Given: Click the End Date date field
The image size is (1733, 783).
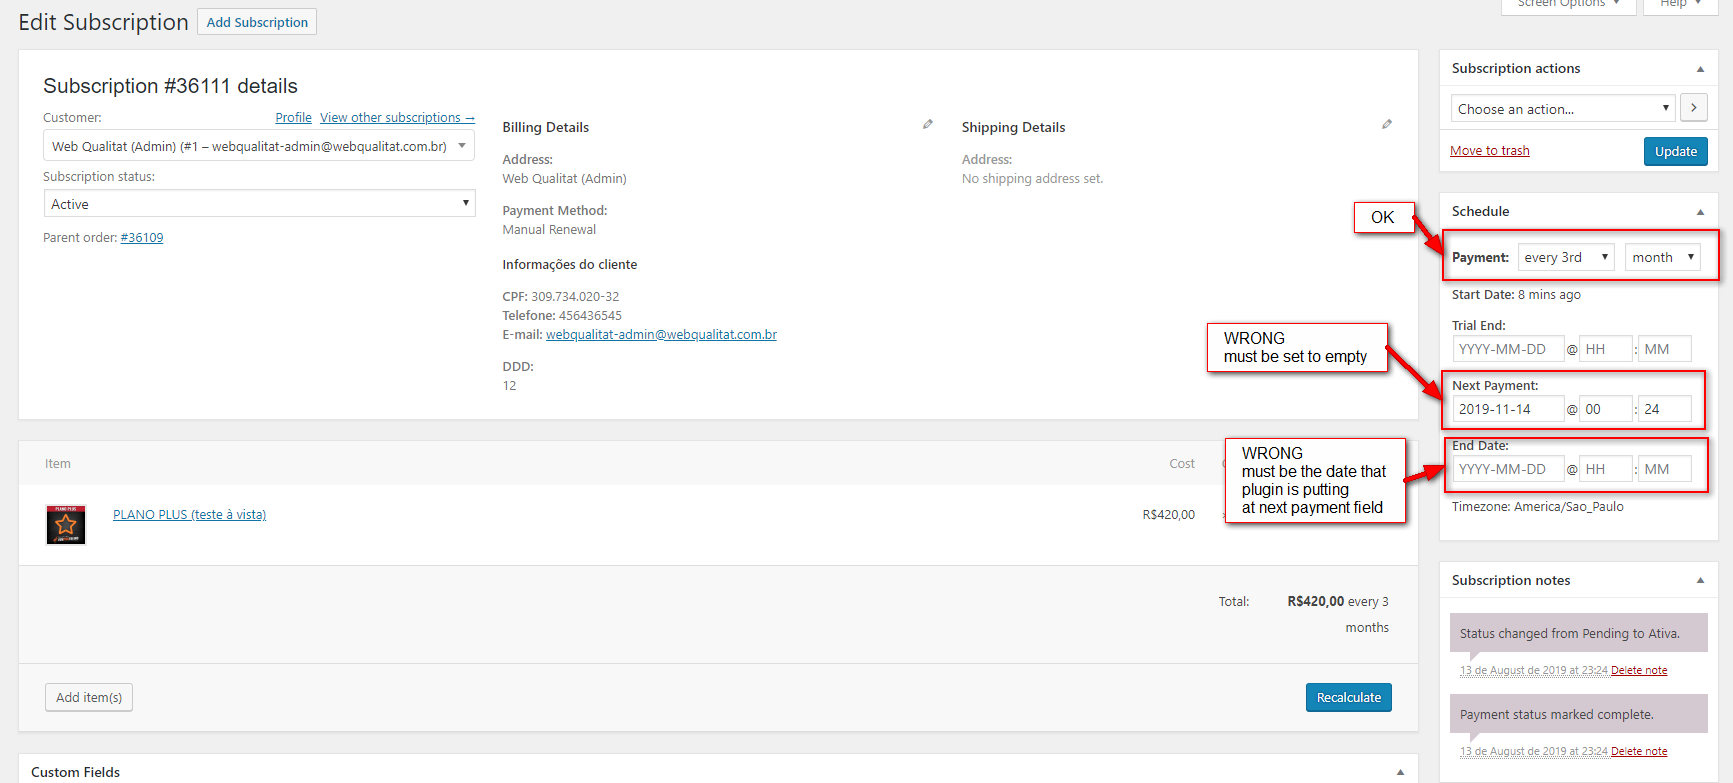Looking at the screenshot, I should [x=1507, y=469].
